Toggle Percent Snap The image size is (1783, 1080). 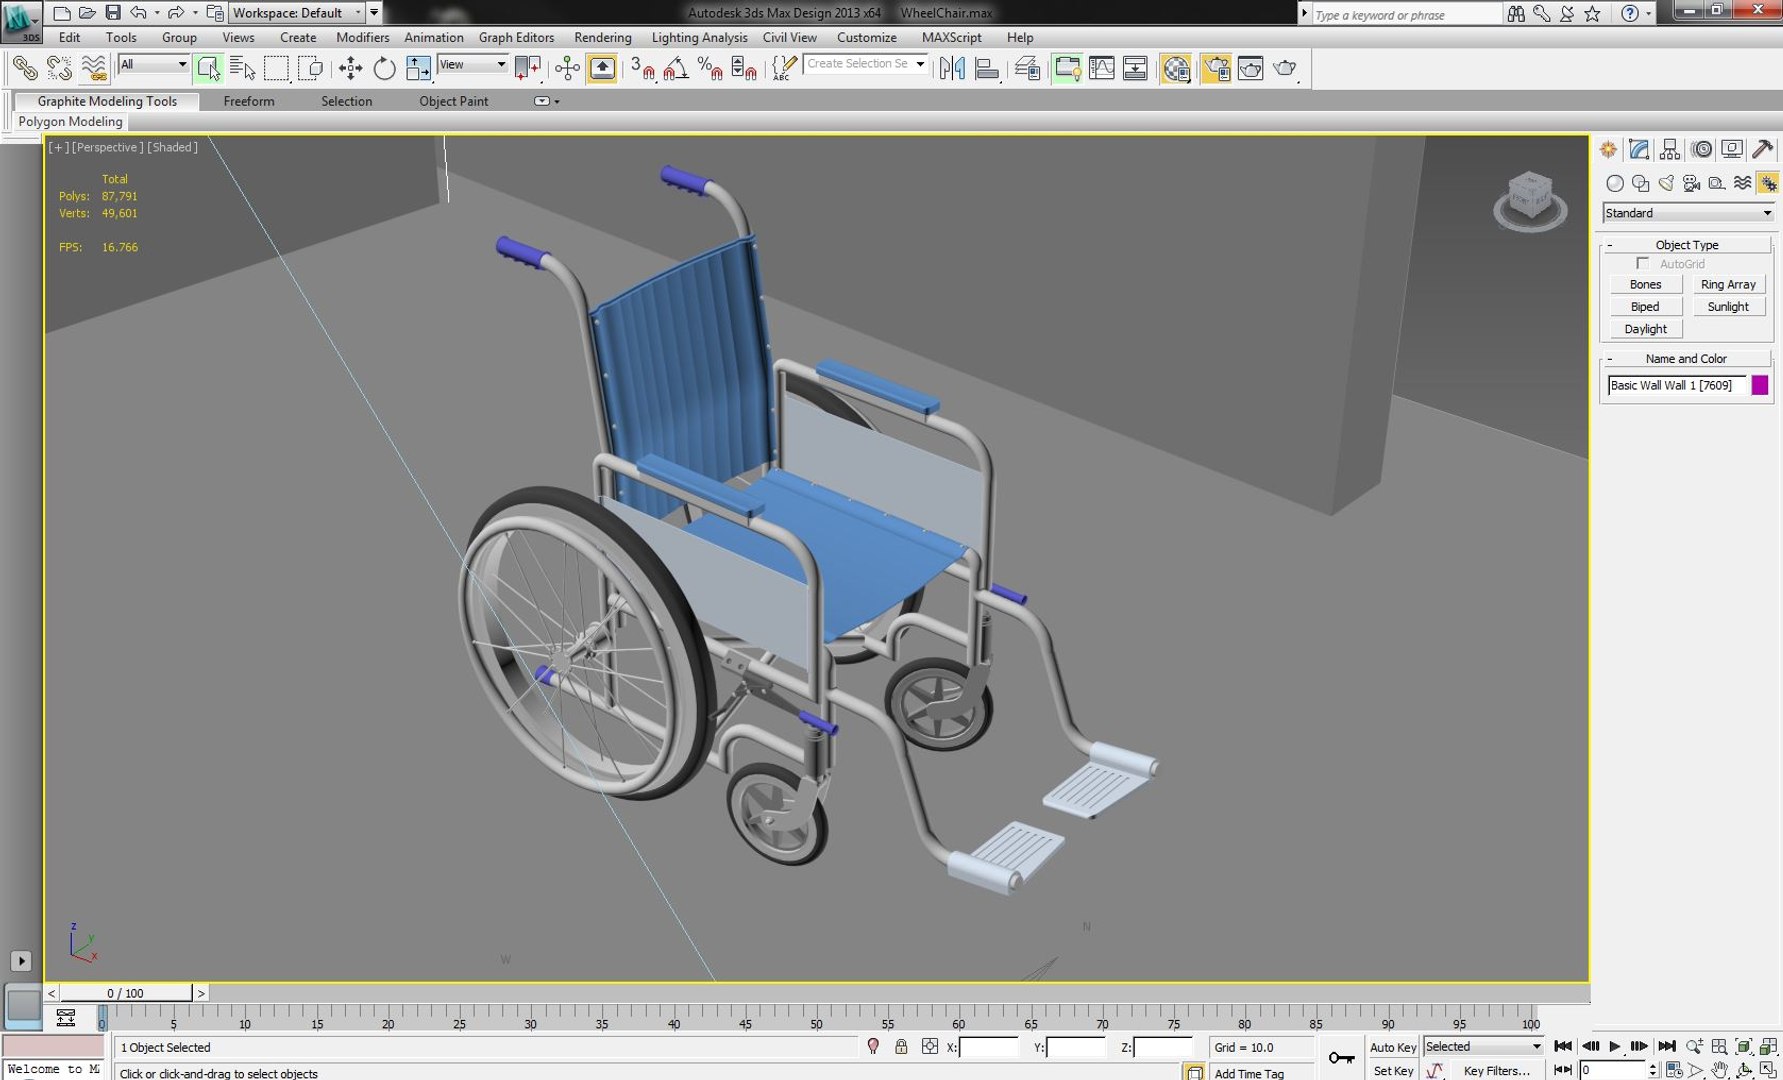(710, 68)
